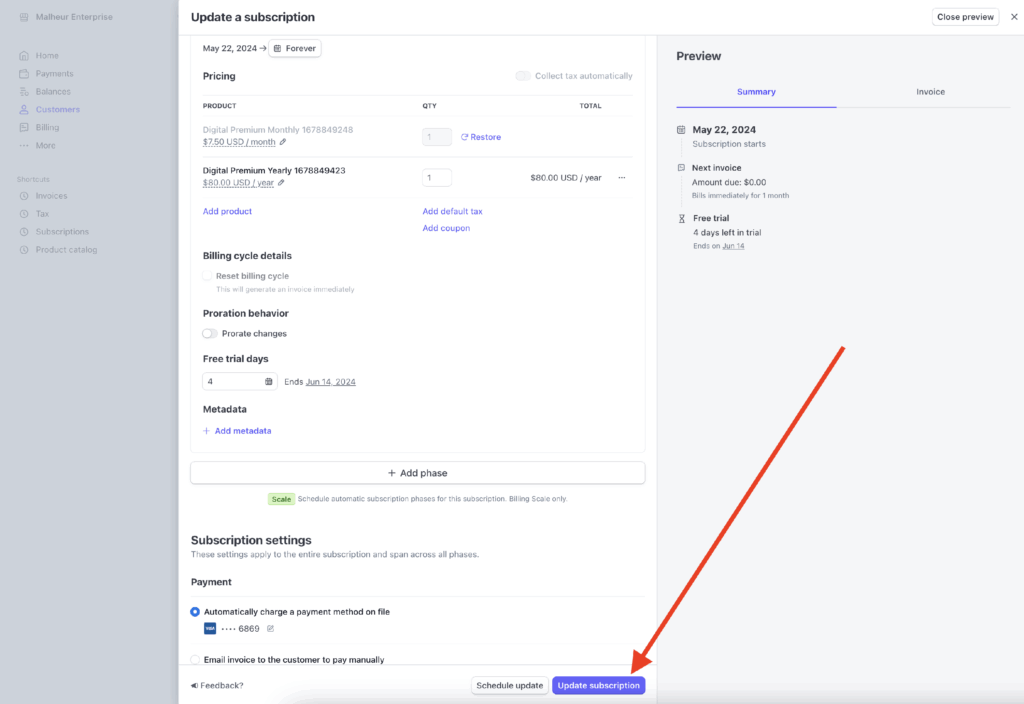The width and height of the screenshot is (1024, 704).
Task: Select Email invoice to customer radio option
Action: 195,660
